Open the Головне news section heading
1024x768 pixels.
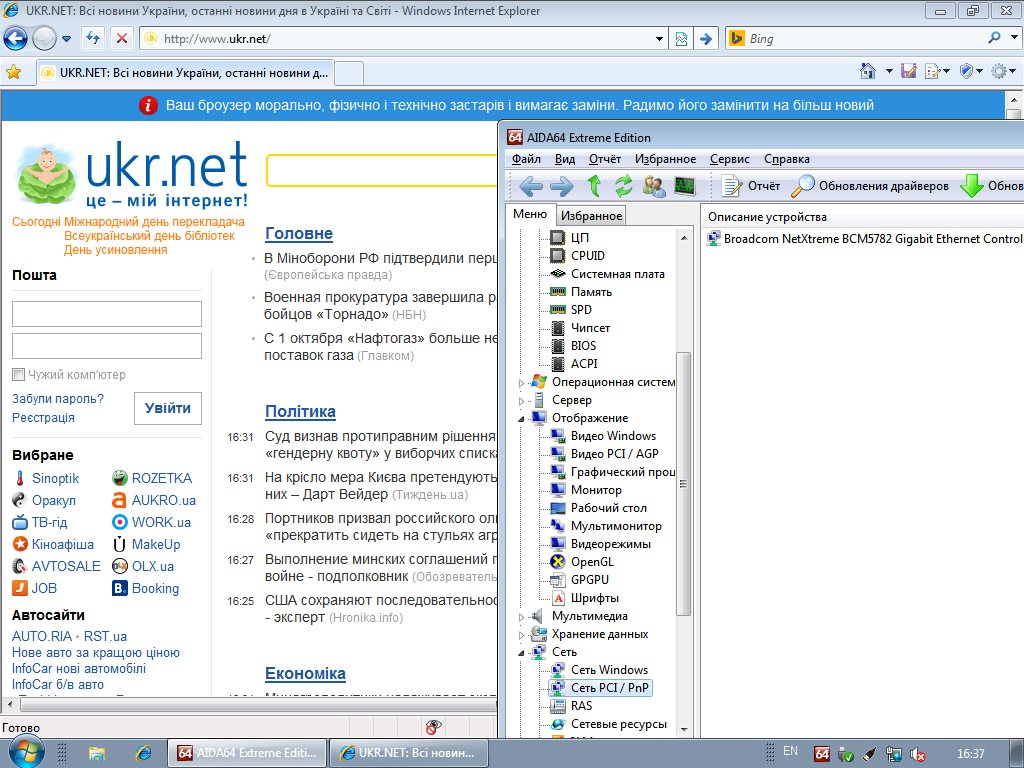pyautogui.click(x=298, y=233)
